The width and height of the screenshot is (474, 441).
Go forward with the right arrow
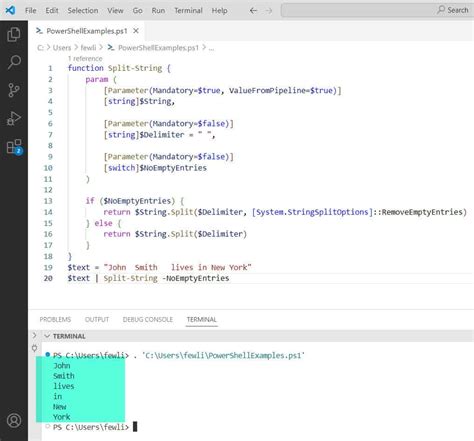pos(269,11)
